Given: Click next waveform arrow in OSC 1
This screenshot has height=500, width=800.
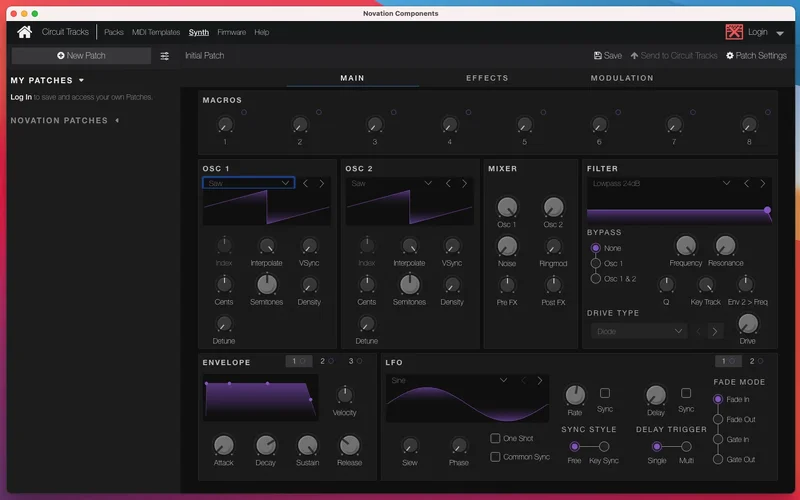Looking at the screenshot, I should tap(322, 183).
